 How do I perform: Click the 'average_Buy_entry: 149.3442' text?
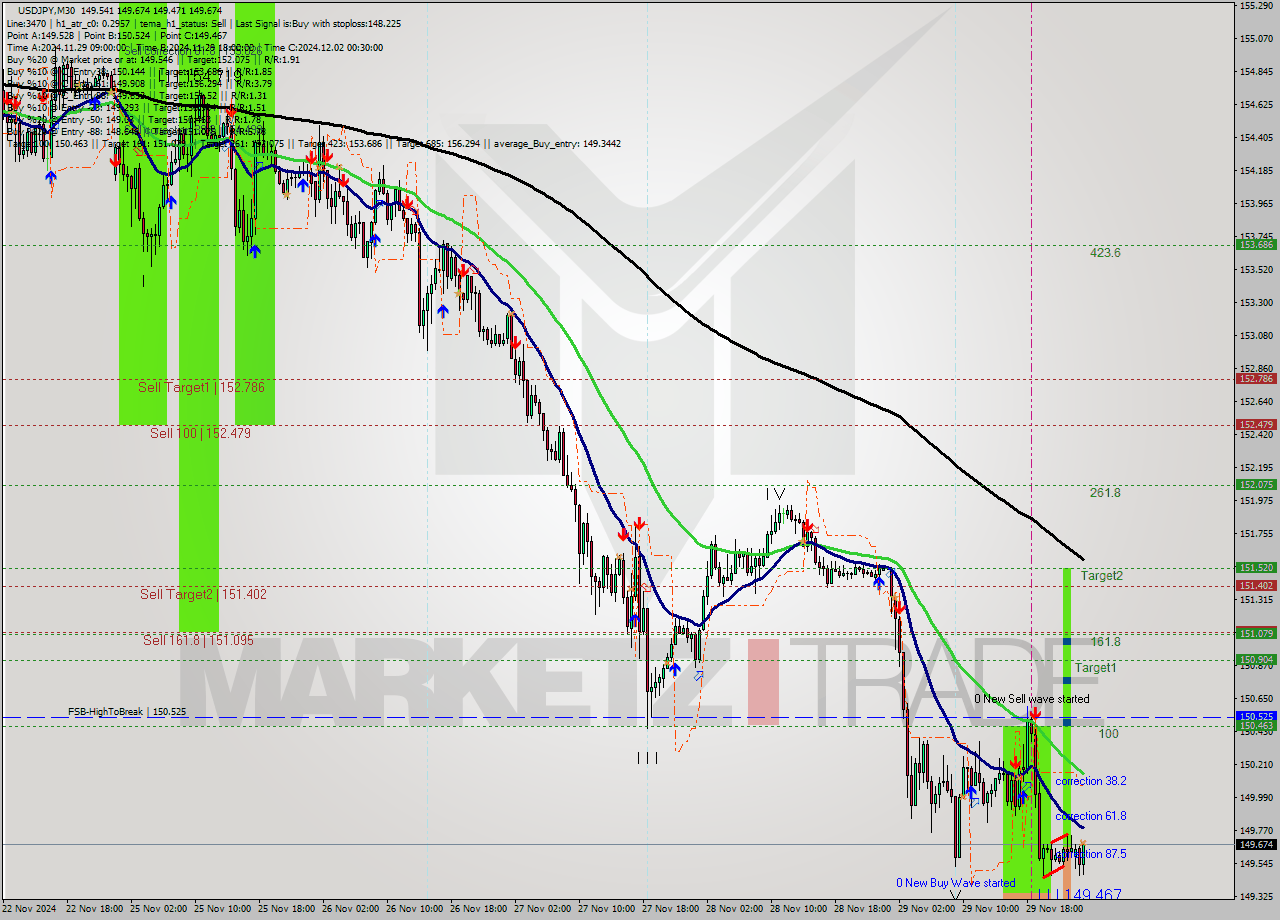click(558, 144)
